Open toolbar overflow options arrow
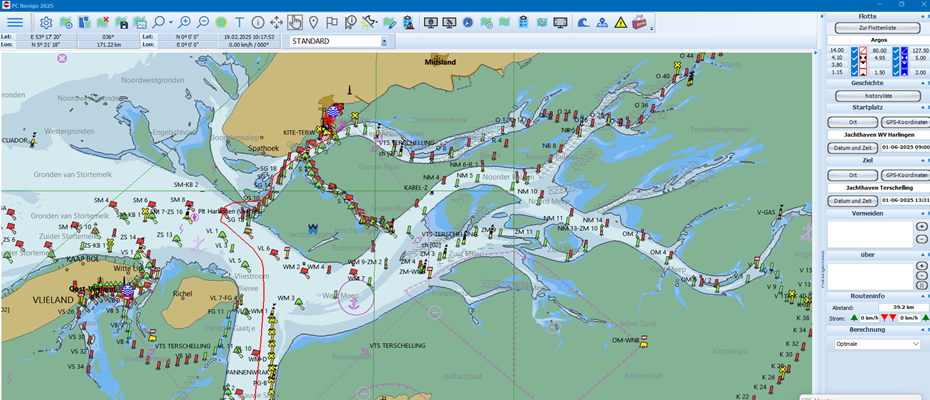This screenshot has width=930, height=400. (651, 28)
